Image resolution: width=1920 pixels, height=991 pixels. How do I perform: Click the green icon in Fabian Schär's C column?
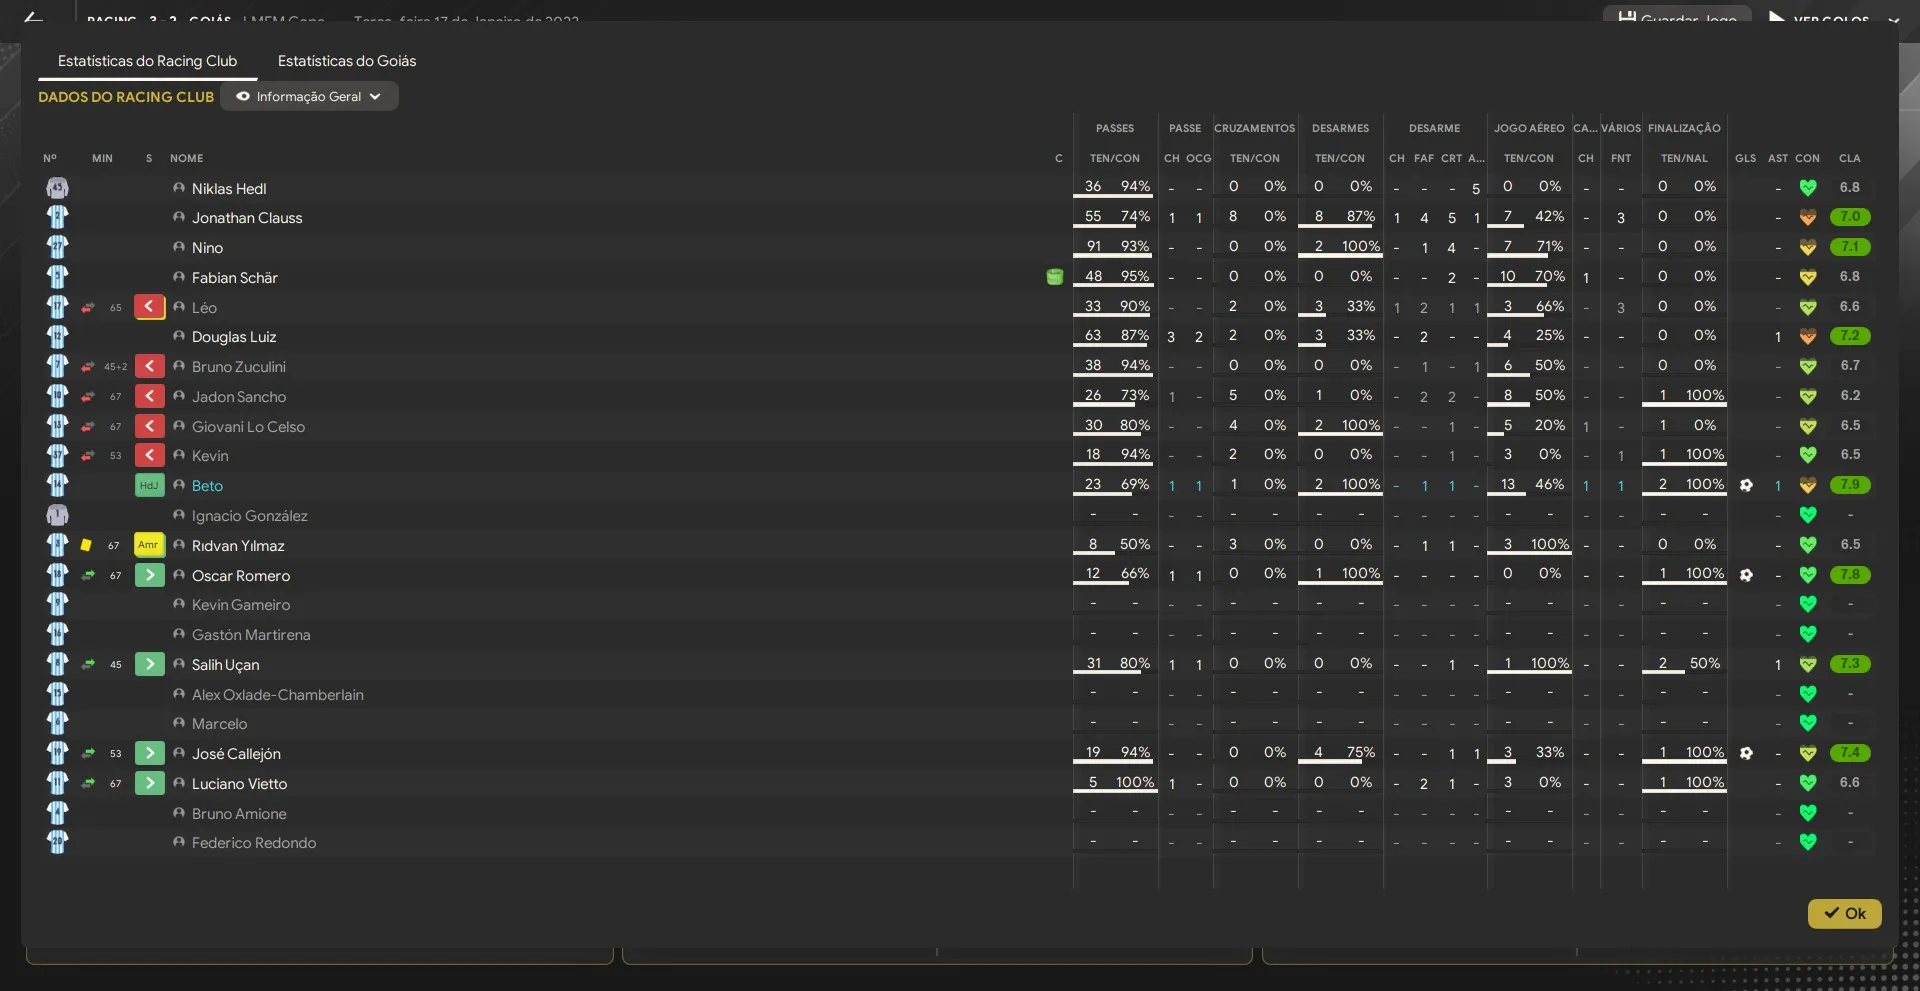pos(1055,277)
